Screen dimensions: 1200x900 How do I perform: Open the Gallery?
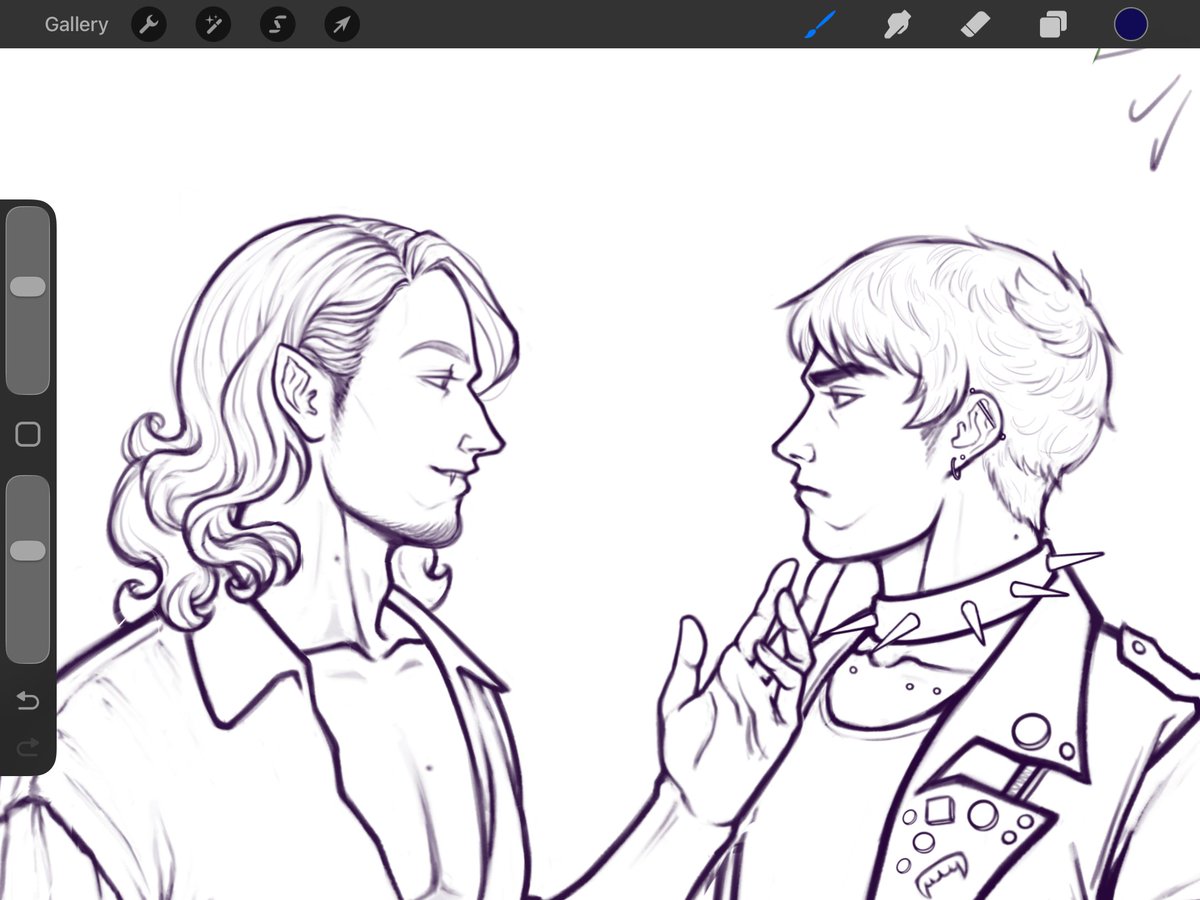coord(76,25)
